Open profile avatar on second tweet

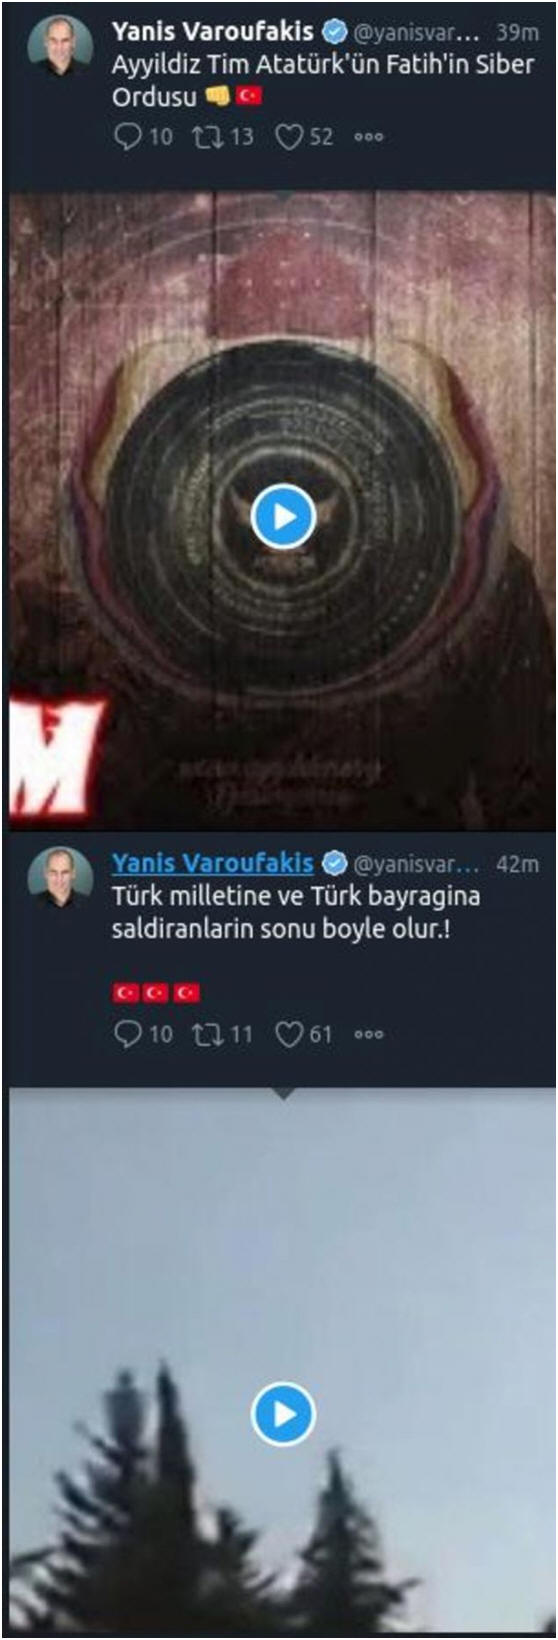click(61, 877)
